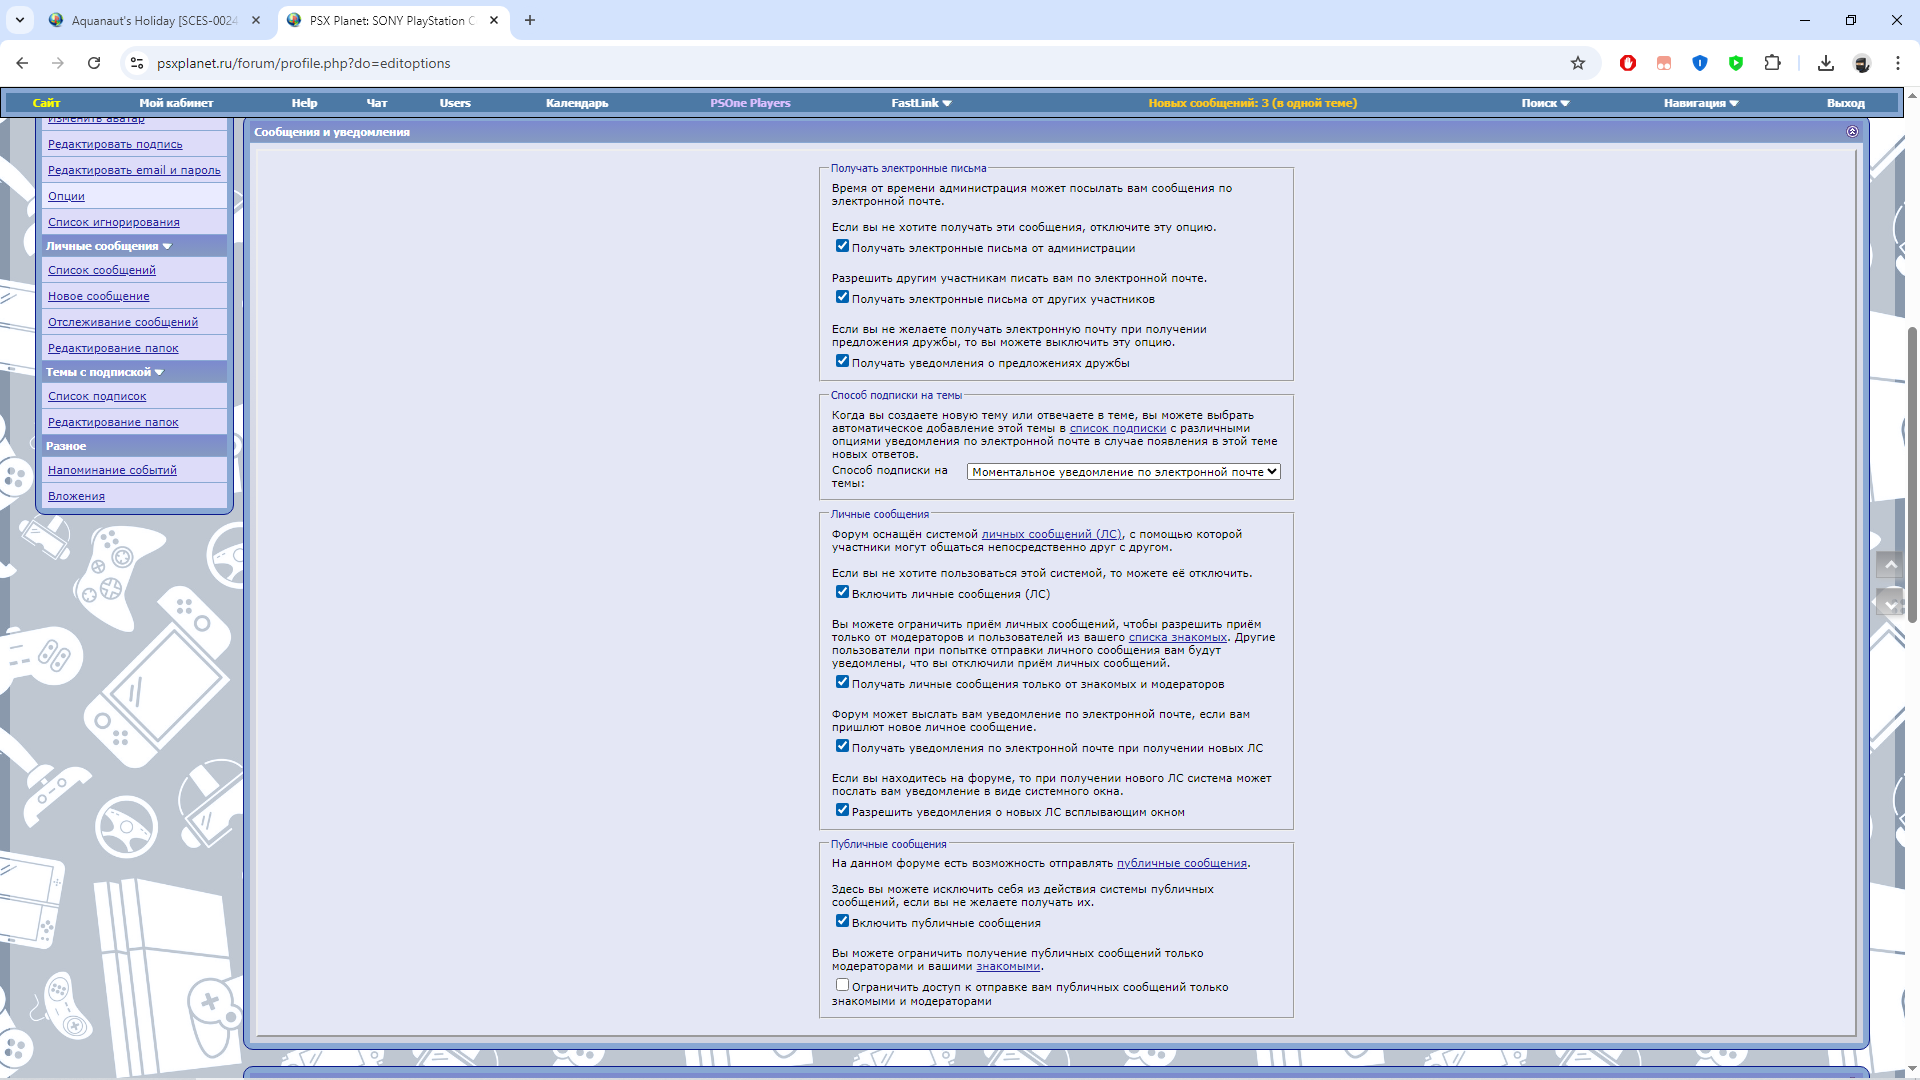Open the extensions puzzle icon

pos(1772,63)
